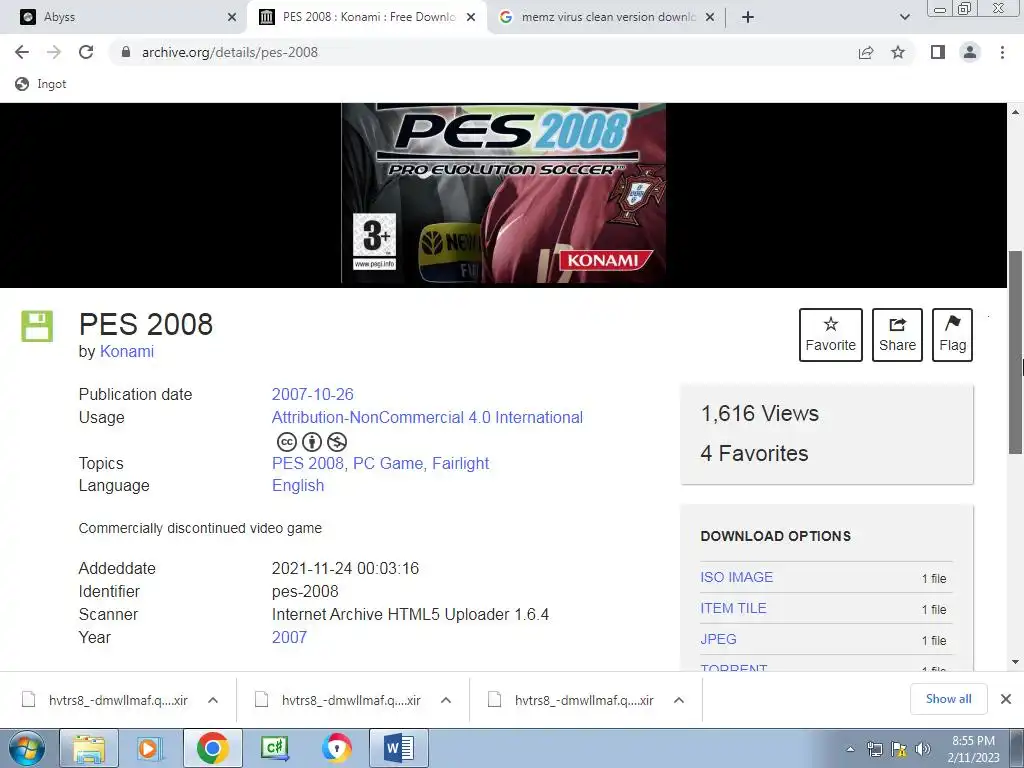Click the address bar URL
This screenshot has width=1024, height=768.
tap(230, 52)
